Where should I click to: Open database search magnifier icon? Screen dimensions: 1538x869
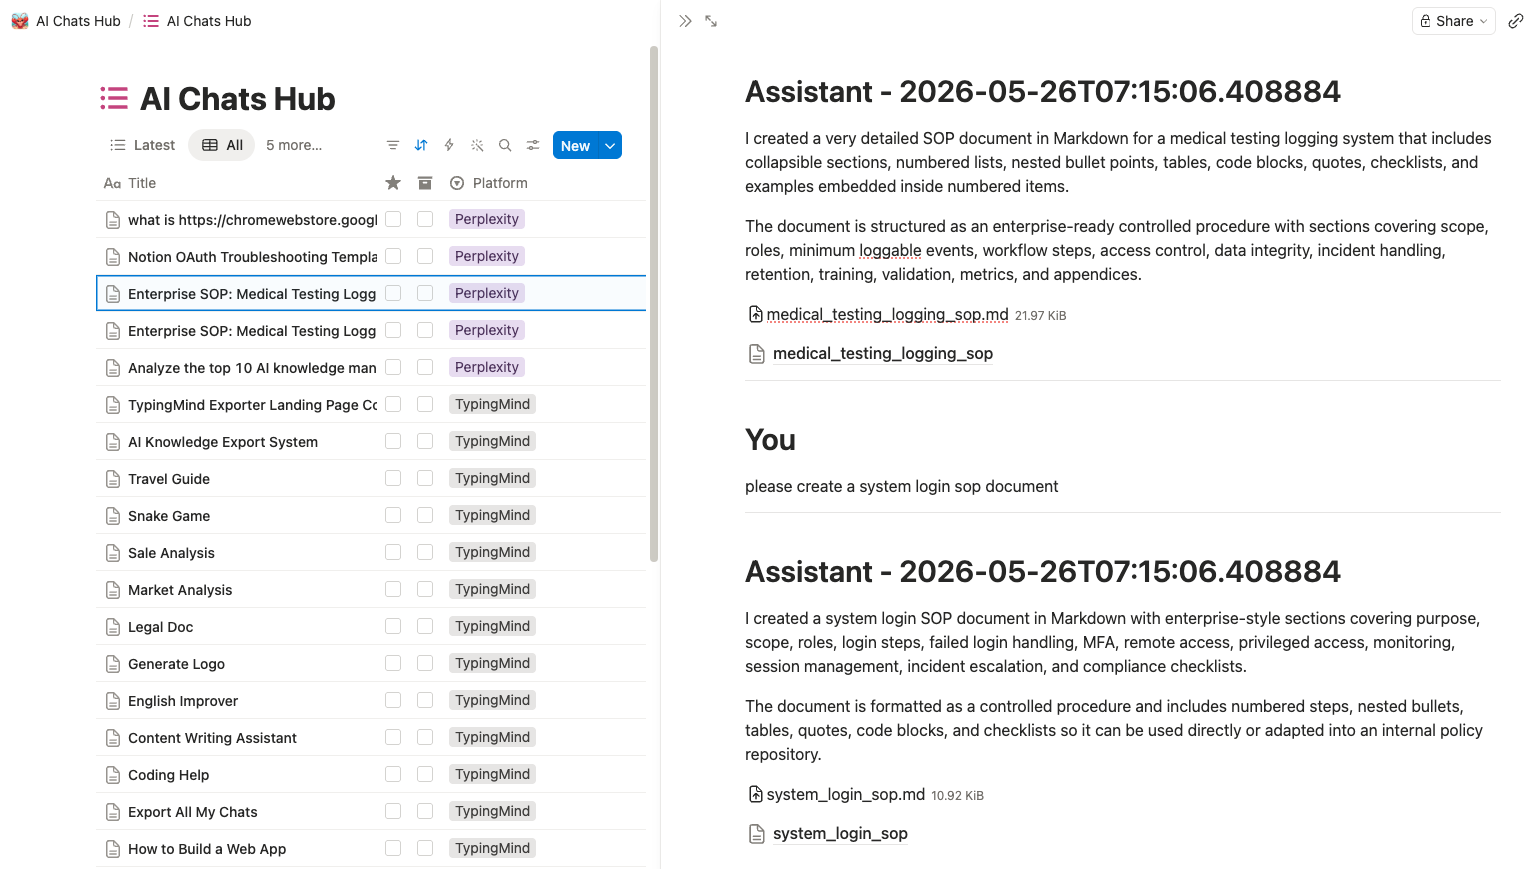[505, 145]
